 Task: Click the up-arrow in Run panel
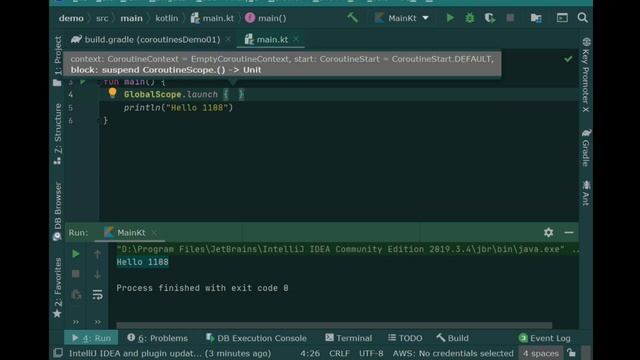97,254
